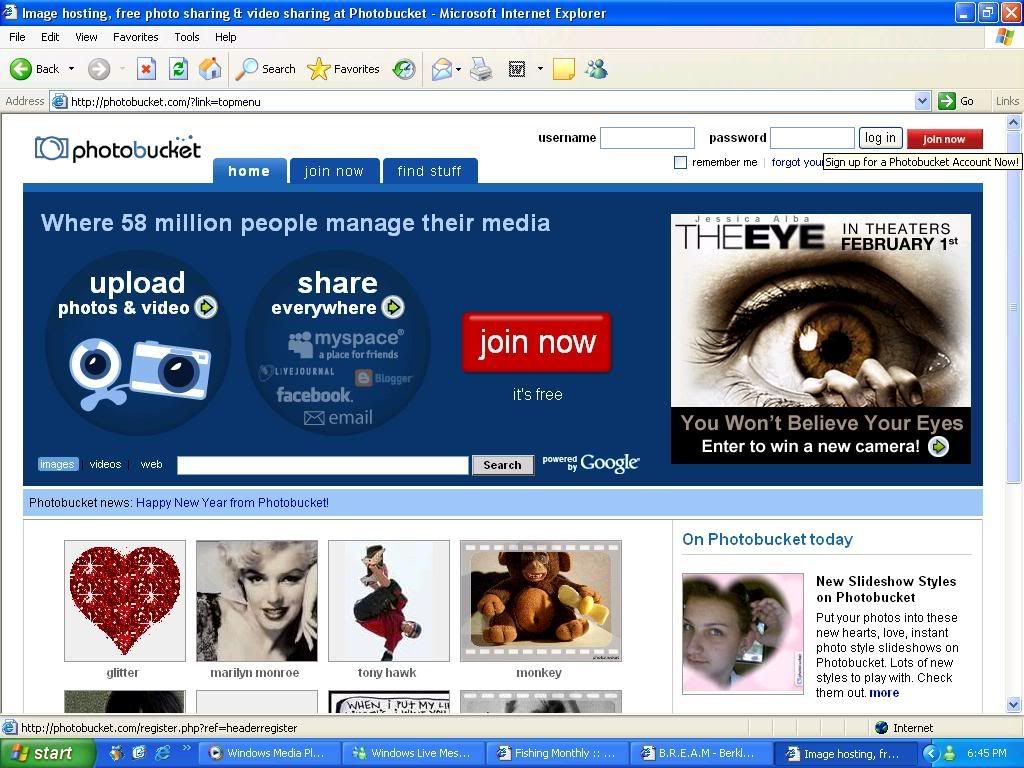Click the Photobucket media search field

(323, 465)
